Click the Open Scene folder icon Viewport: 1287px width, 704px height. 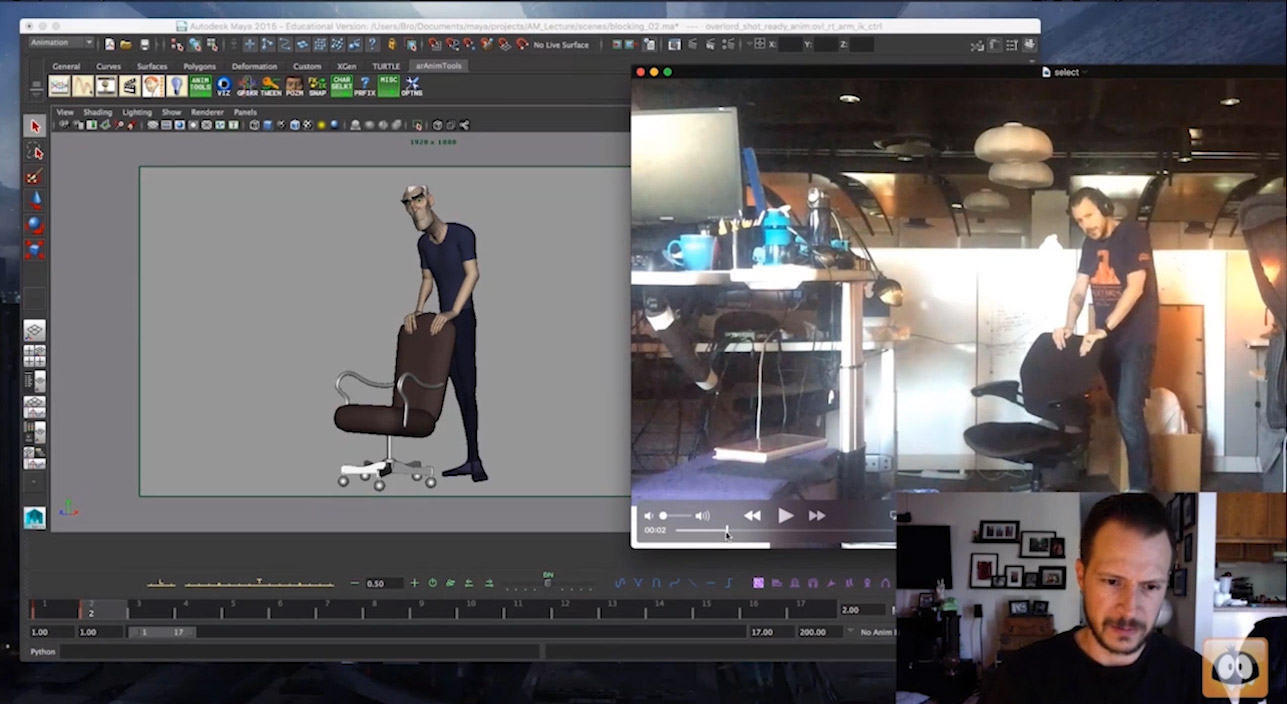[125, 44]
